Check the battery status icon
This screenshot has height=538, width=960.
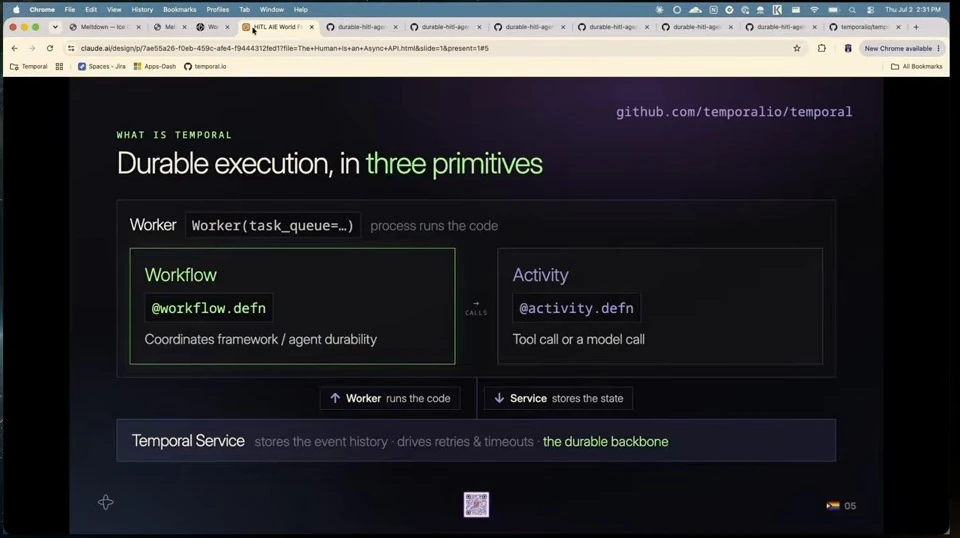(833, 10)
